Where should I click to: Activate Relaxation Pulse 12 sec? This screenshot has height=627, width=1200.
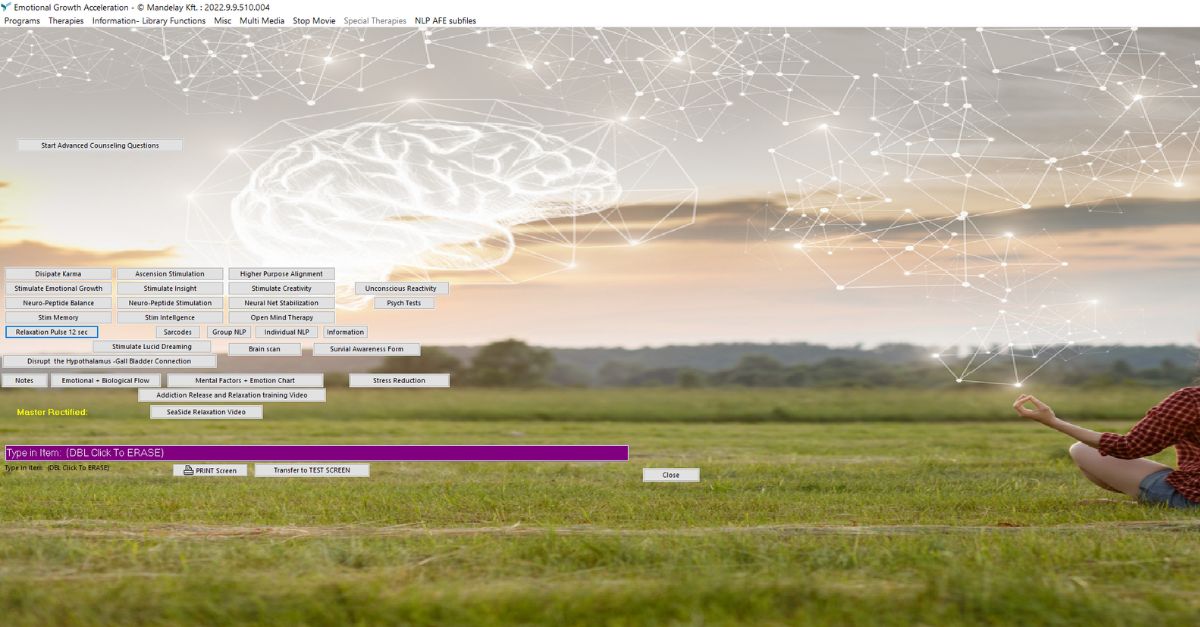click(x=52, y=332)
